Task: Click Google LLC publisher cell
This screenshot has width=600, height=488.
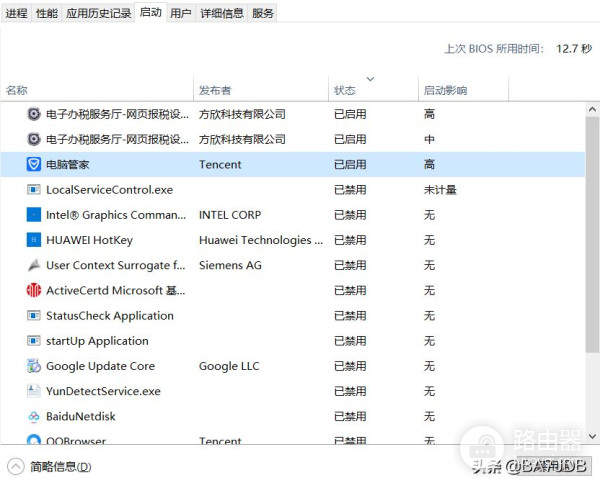Action: (x=229, y=366)
